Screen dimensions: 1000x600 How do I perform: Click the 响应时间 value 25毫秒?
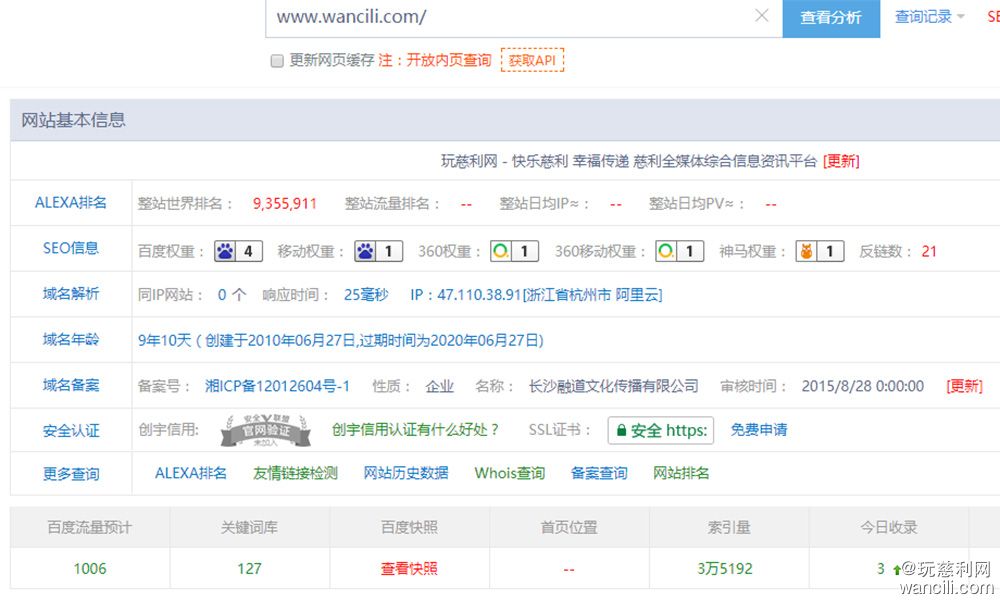[366, 295]
